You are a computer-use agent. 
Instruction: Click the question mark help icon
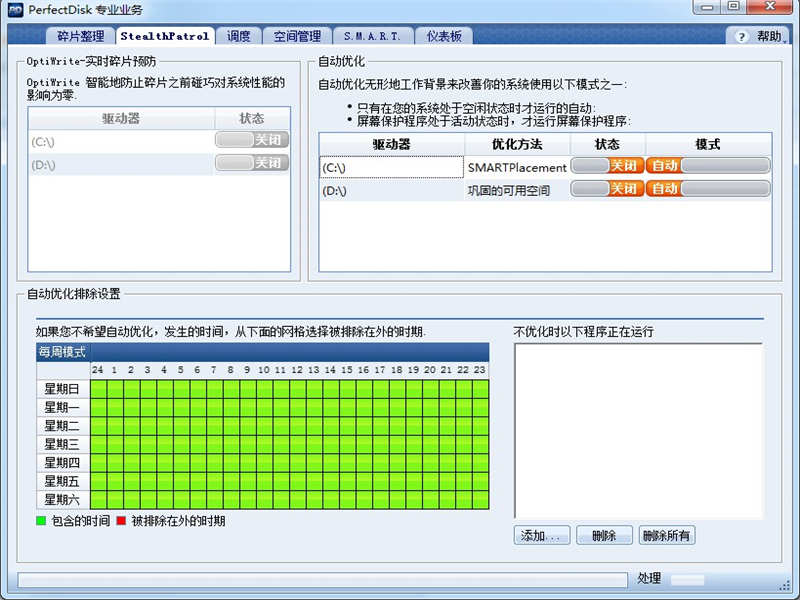741,37
